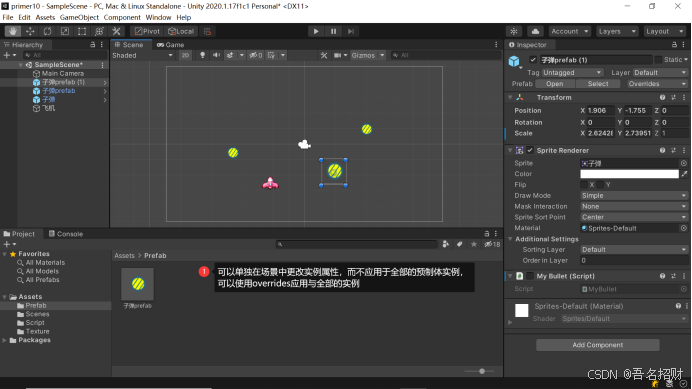This screenshot has width=692, height=389.
Task: Open the prefab Overrides dropdown
Action: coord(657,84)
